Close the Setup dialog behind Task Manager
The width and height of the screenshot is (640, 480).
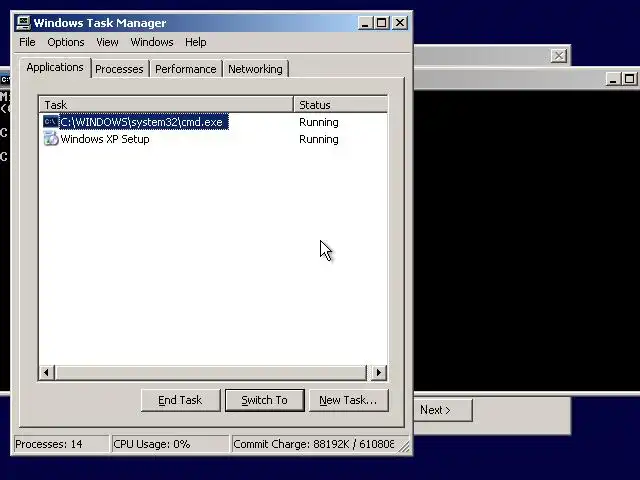coord(559,56)
